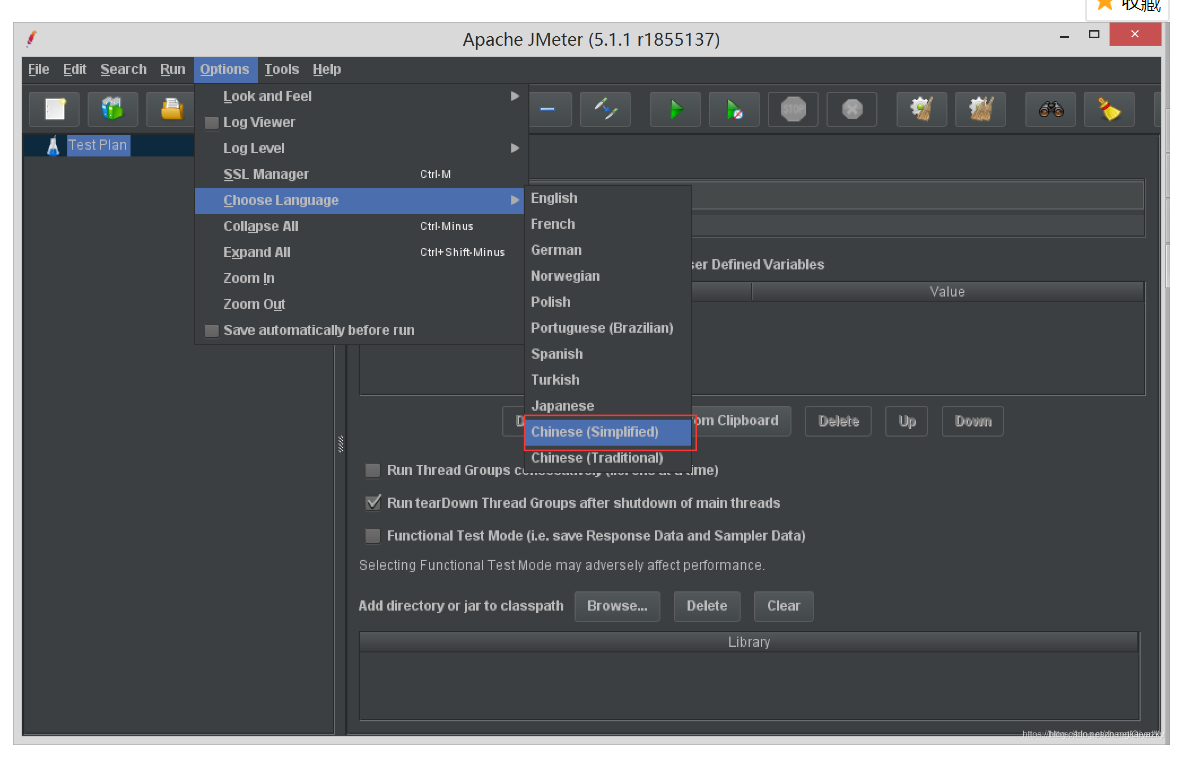1182x757 pixels.
Task: Click the Shutdown icon in toolbar
Action: pos(852,109)
